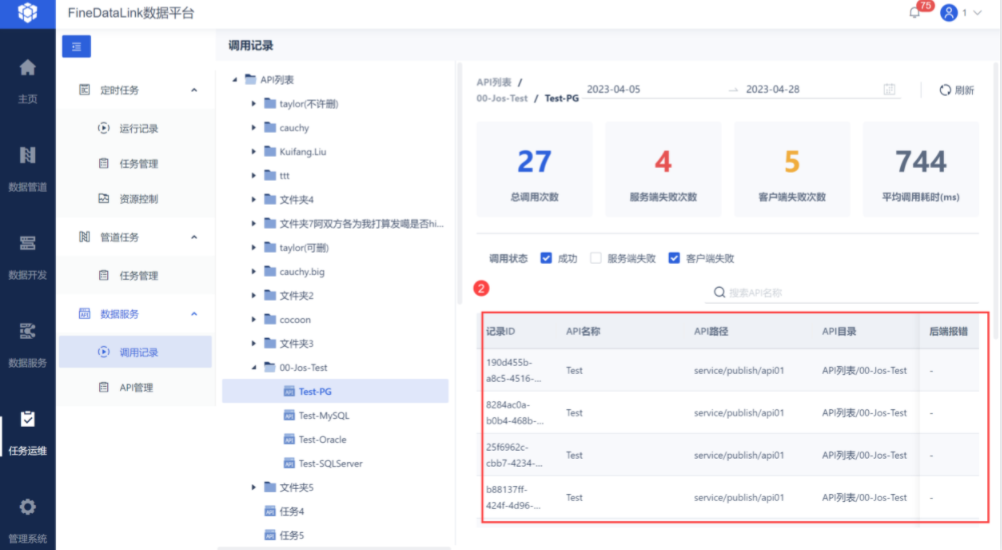
Task: Click the API列表 breadcrumb link
Action: (494, 82)
